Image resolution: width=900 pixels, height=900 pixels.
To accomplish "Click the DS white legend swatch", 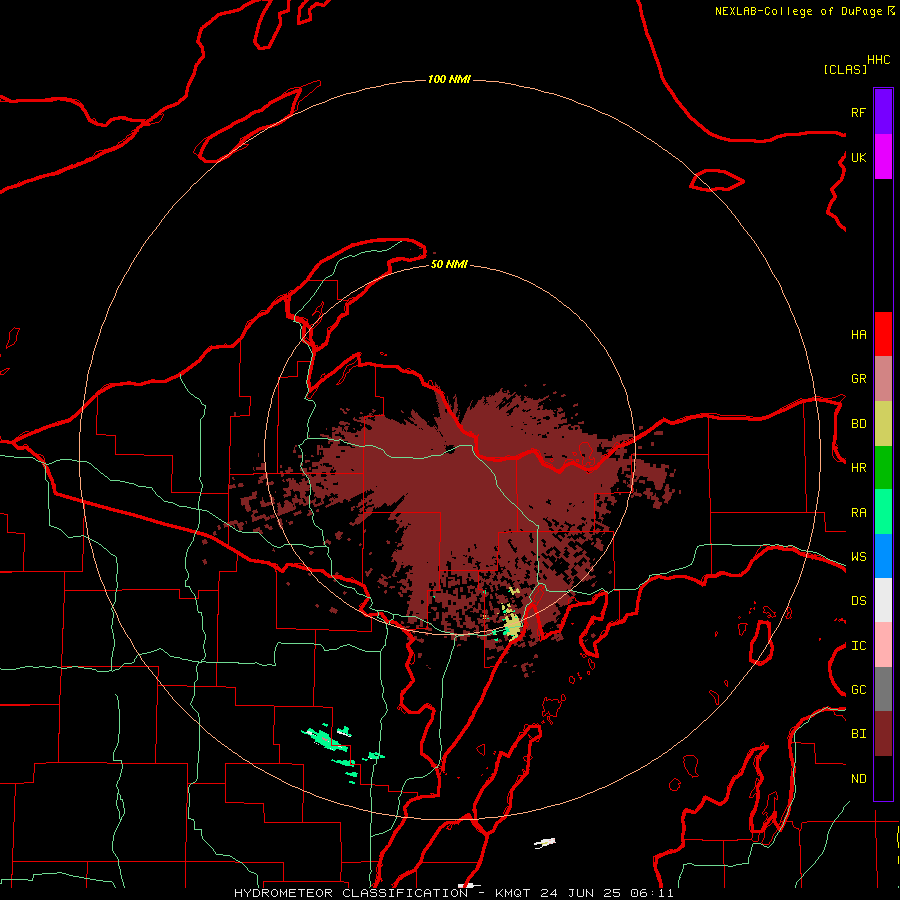I will click(883, 600).
